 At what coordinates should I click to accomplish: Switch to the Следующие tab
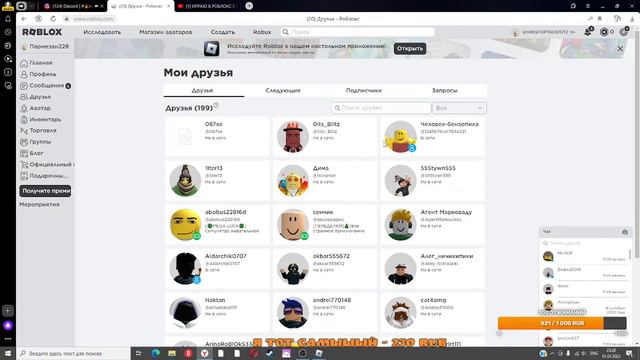[283, 90]
